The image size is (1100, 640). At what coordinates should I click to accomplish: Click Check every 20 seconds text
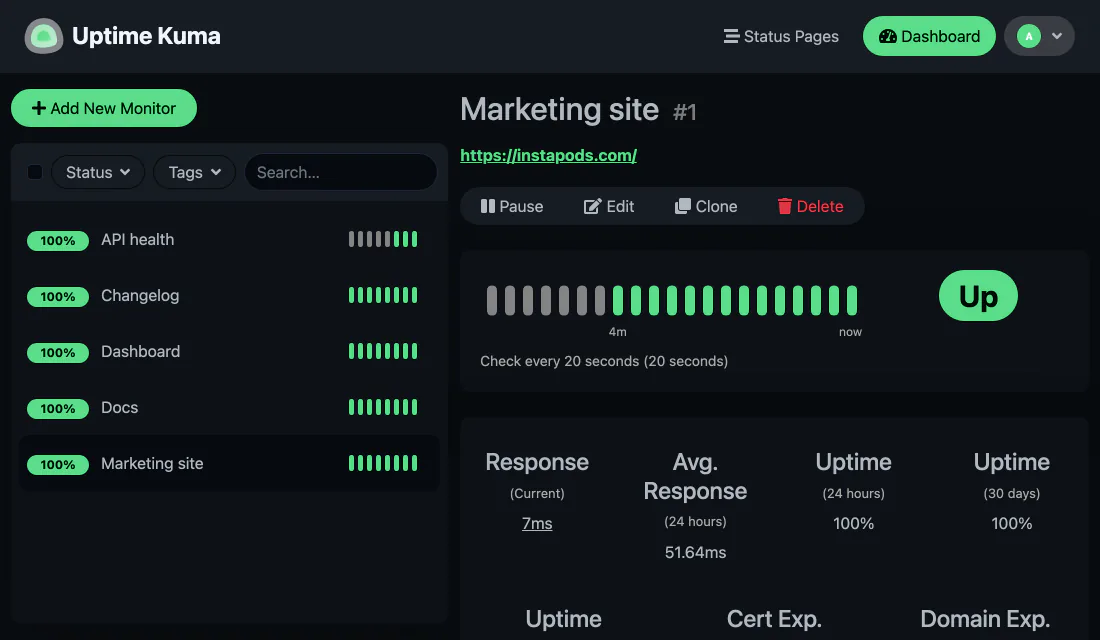click(x=604, y=361)
